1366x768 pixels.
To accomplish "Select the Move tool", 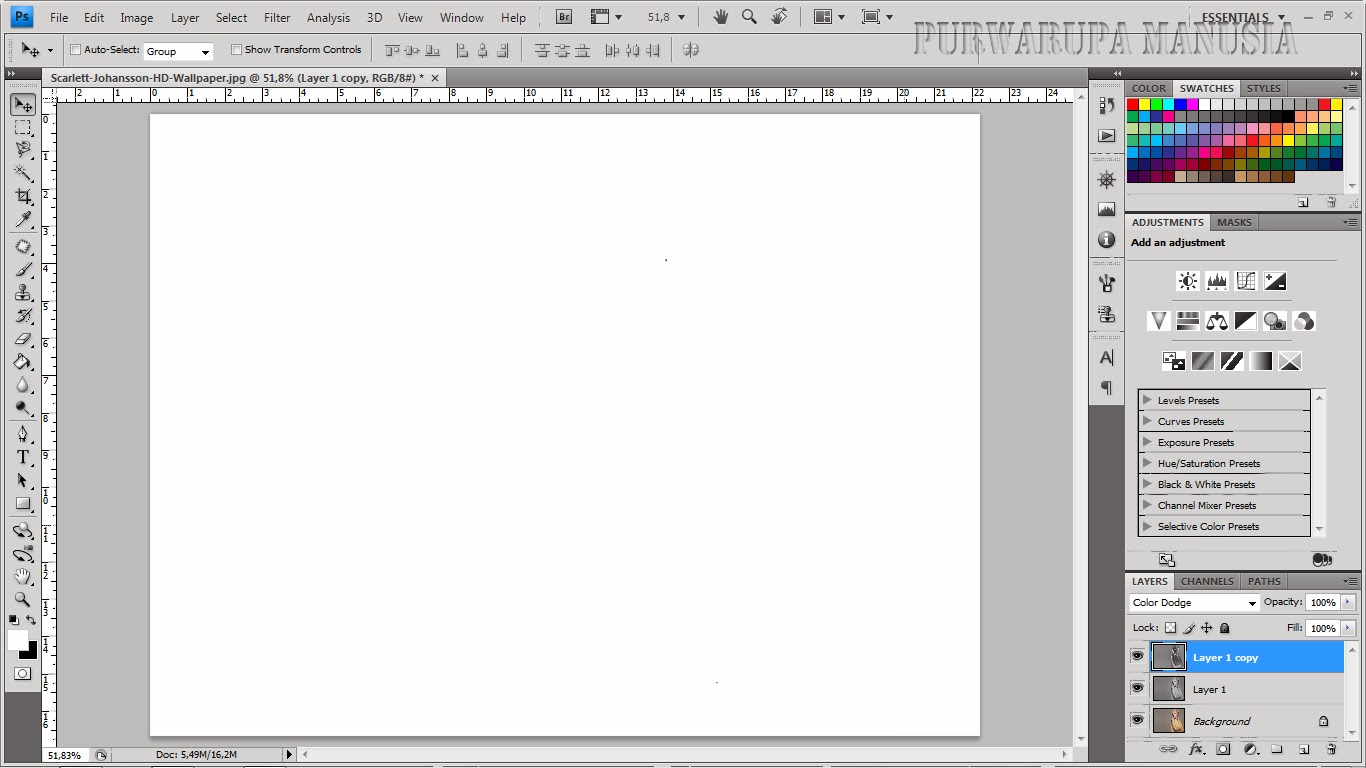I will click(22, 104).
